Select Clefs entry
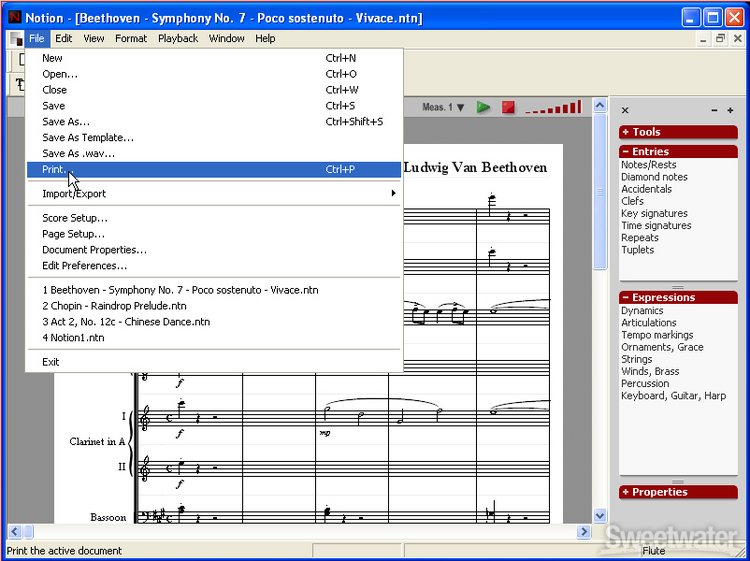Image resolution: width=750 pixels, height=561 pixels. [632, 201]
